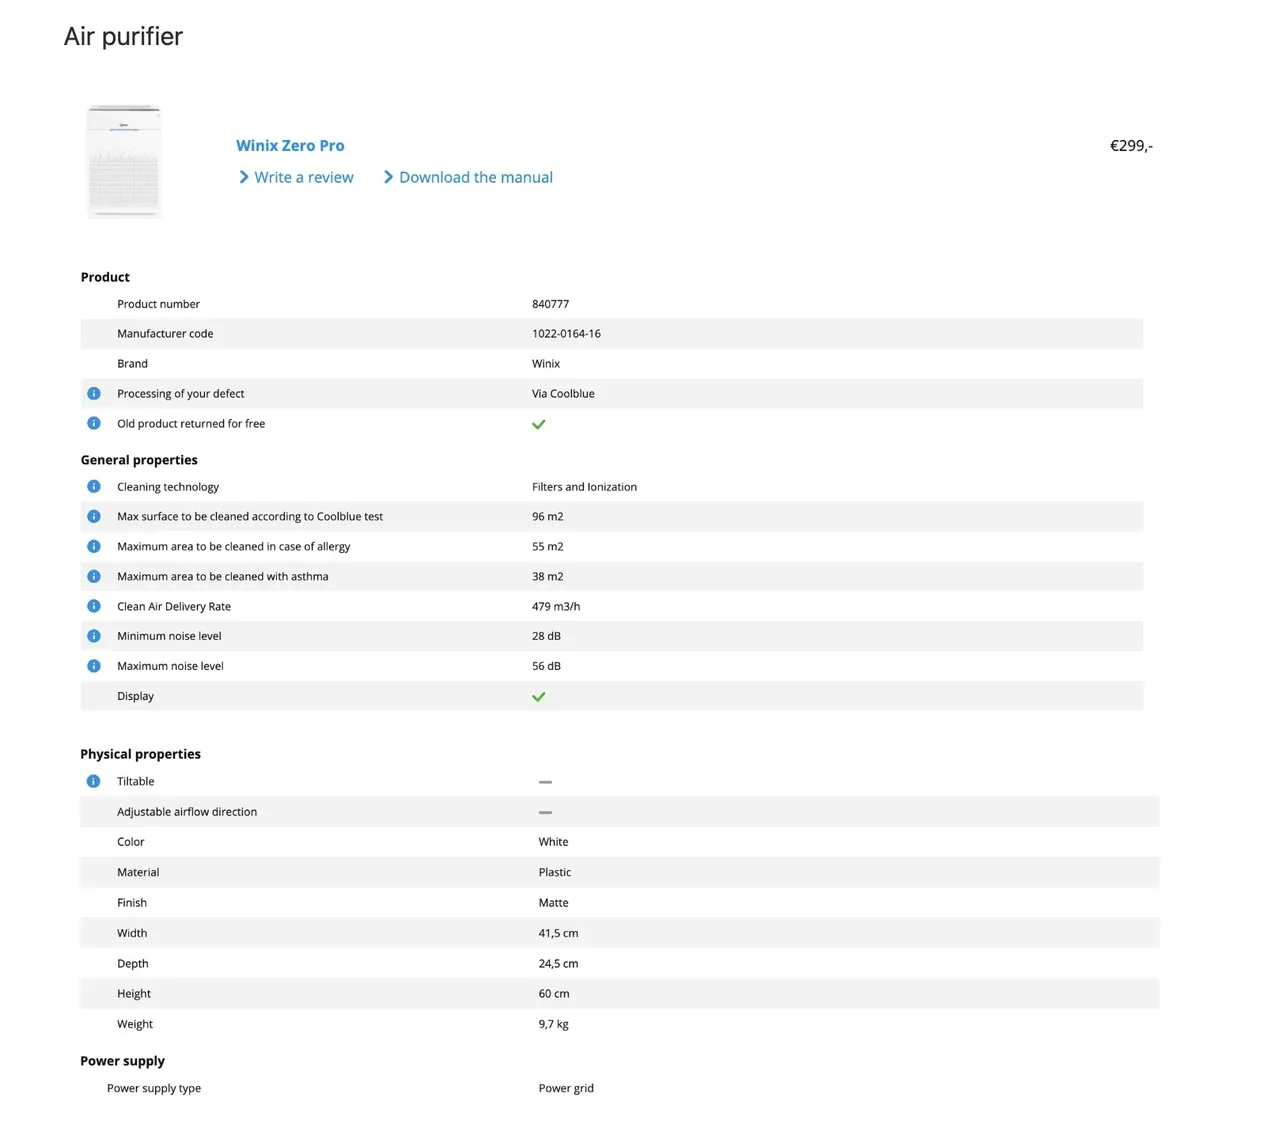Click the 479 m3/h value
Image resolution: width=1280 pixels, height=1131 pixels.
click(556, 607)
